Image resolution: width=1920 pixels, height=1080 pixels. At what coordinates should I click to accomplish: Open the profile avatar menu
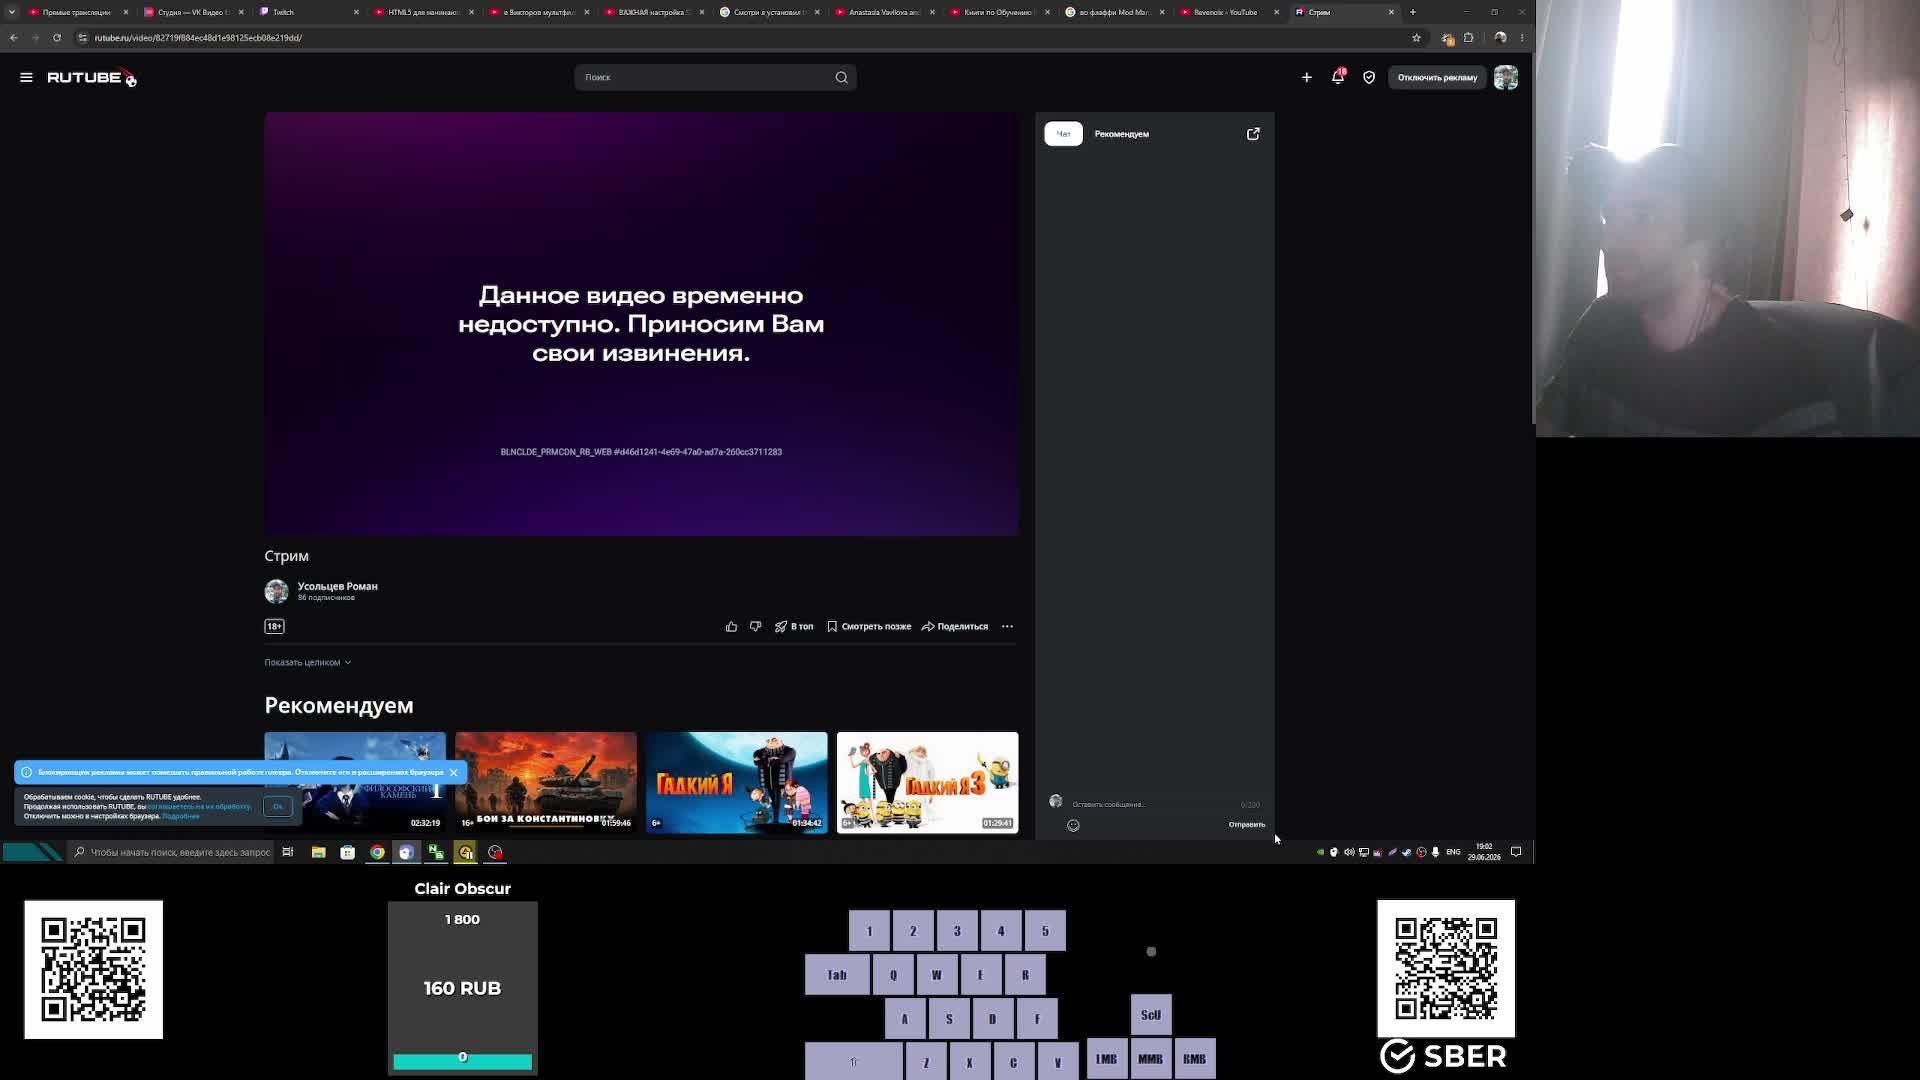1506,77
